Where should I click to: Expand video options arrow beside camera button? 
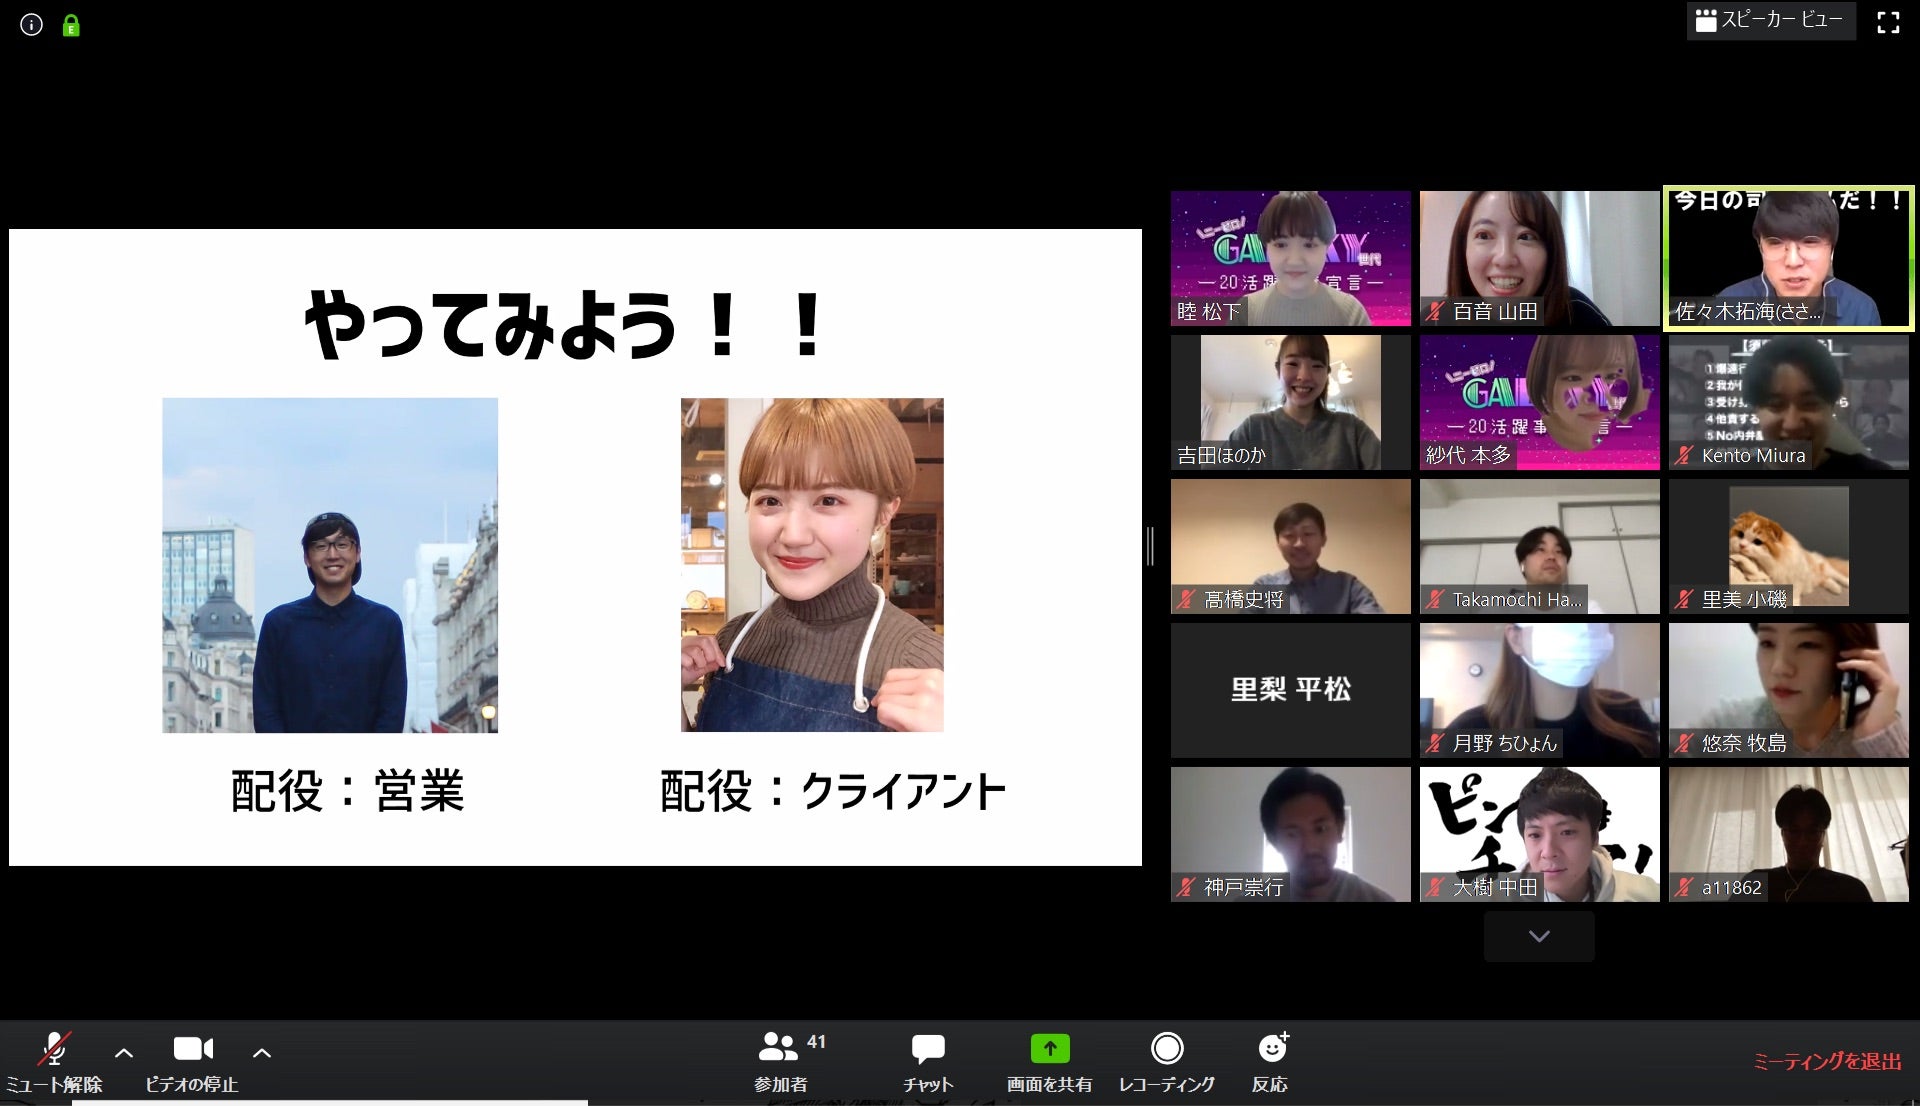pos(262,1052)
